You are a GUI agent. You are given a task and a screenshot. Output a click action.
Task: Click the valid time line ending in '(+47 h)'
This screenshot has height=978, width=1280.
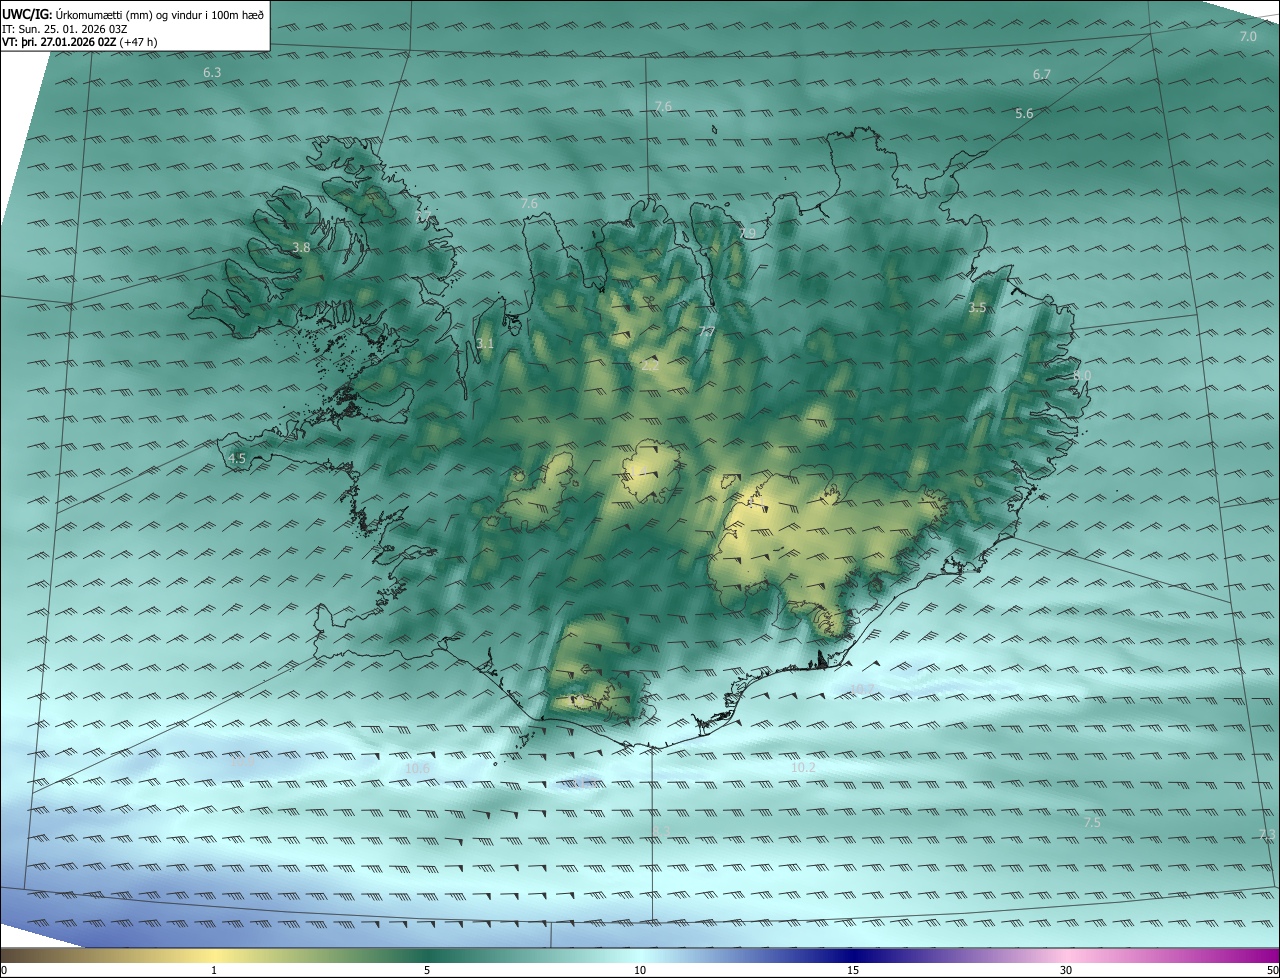click(x=79, y=42)
